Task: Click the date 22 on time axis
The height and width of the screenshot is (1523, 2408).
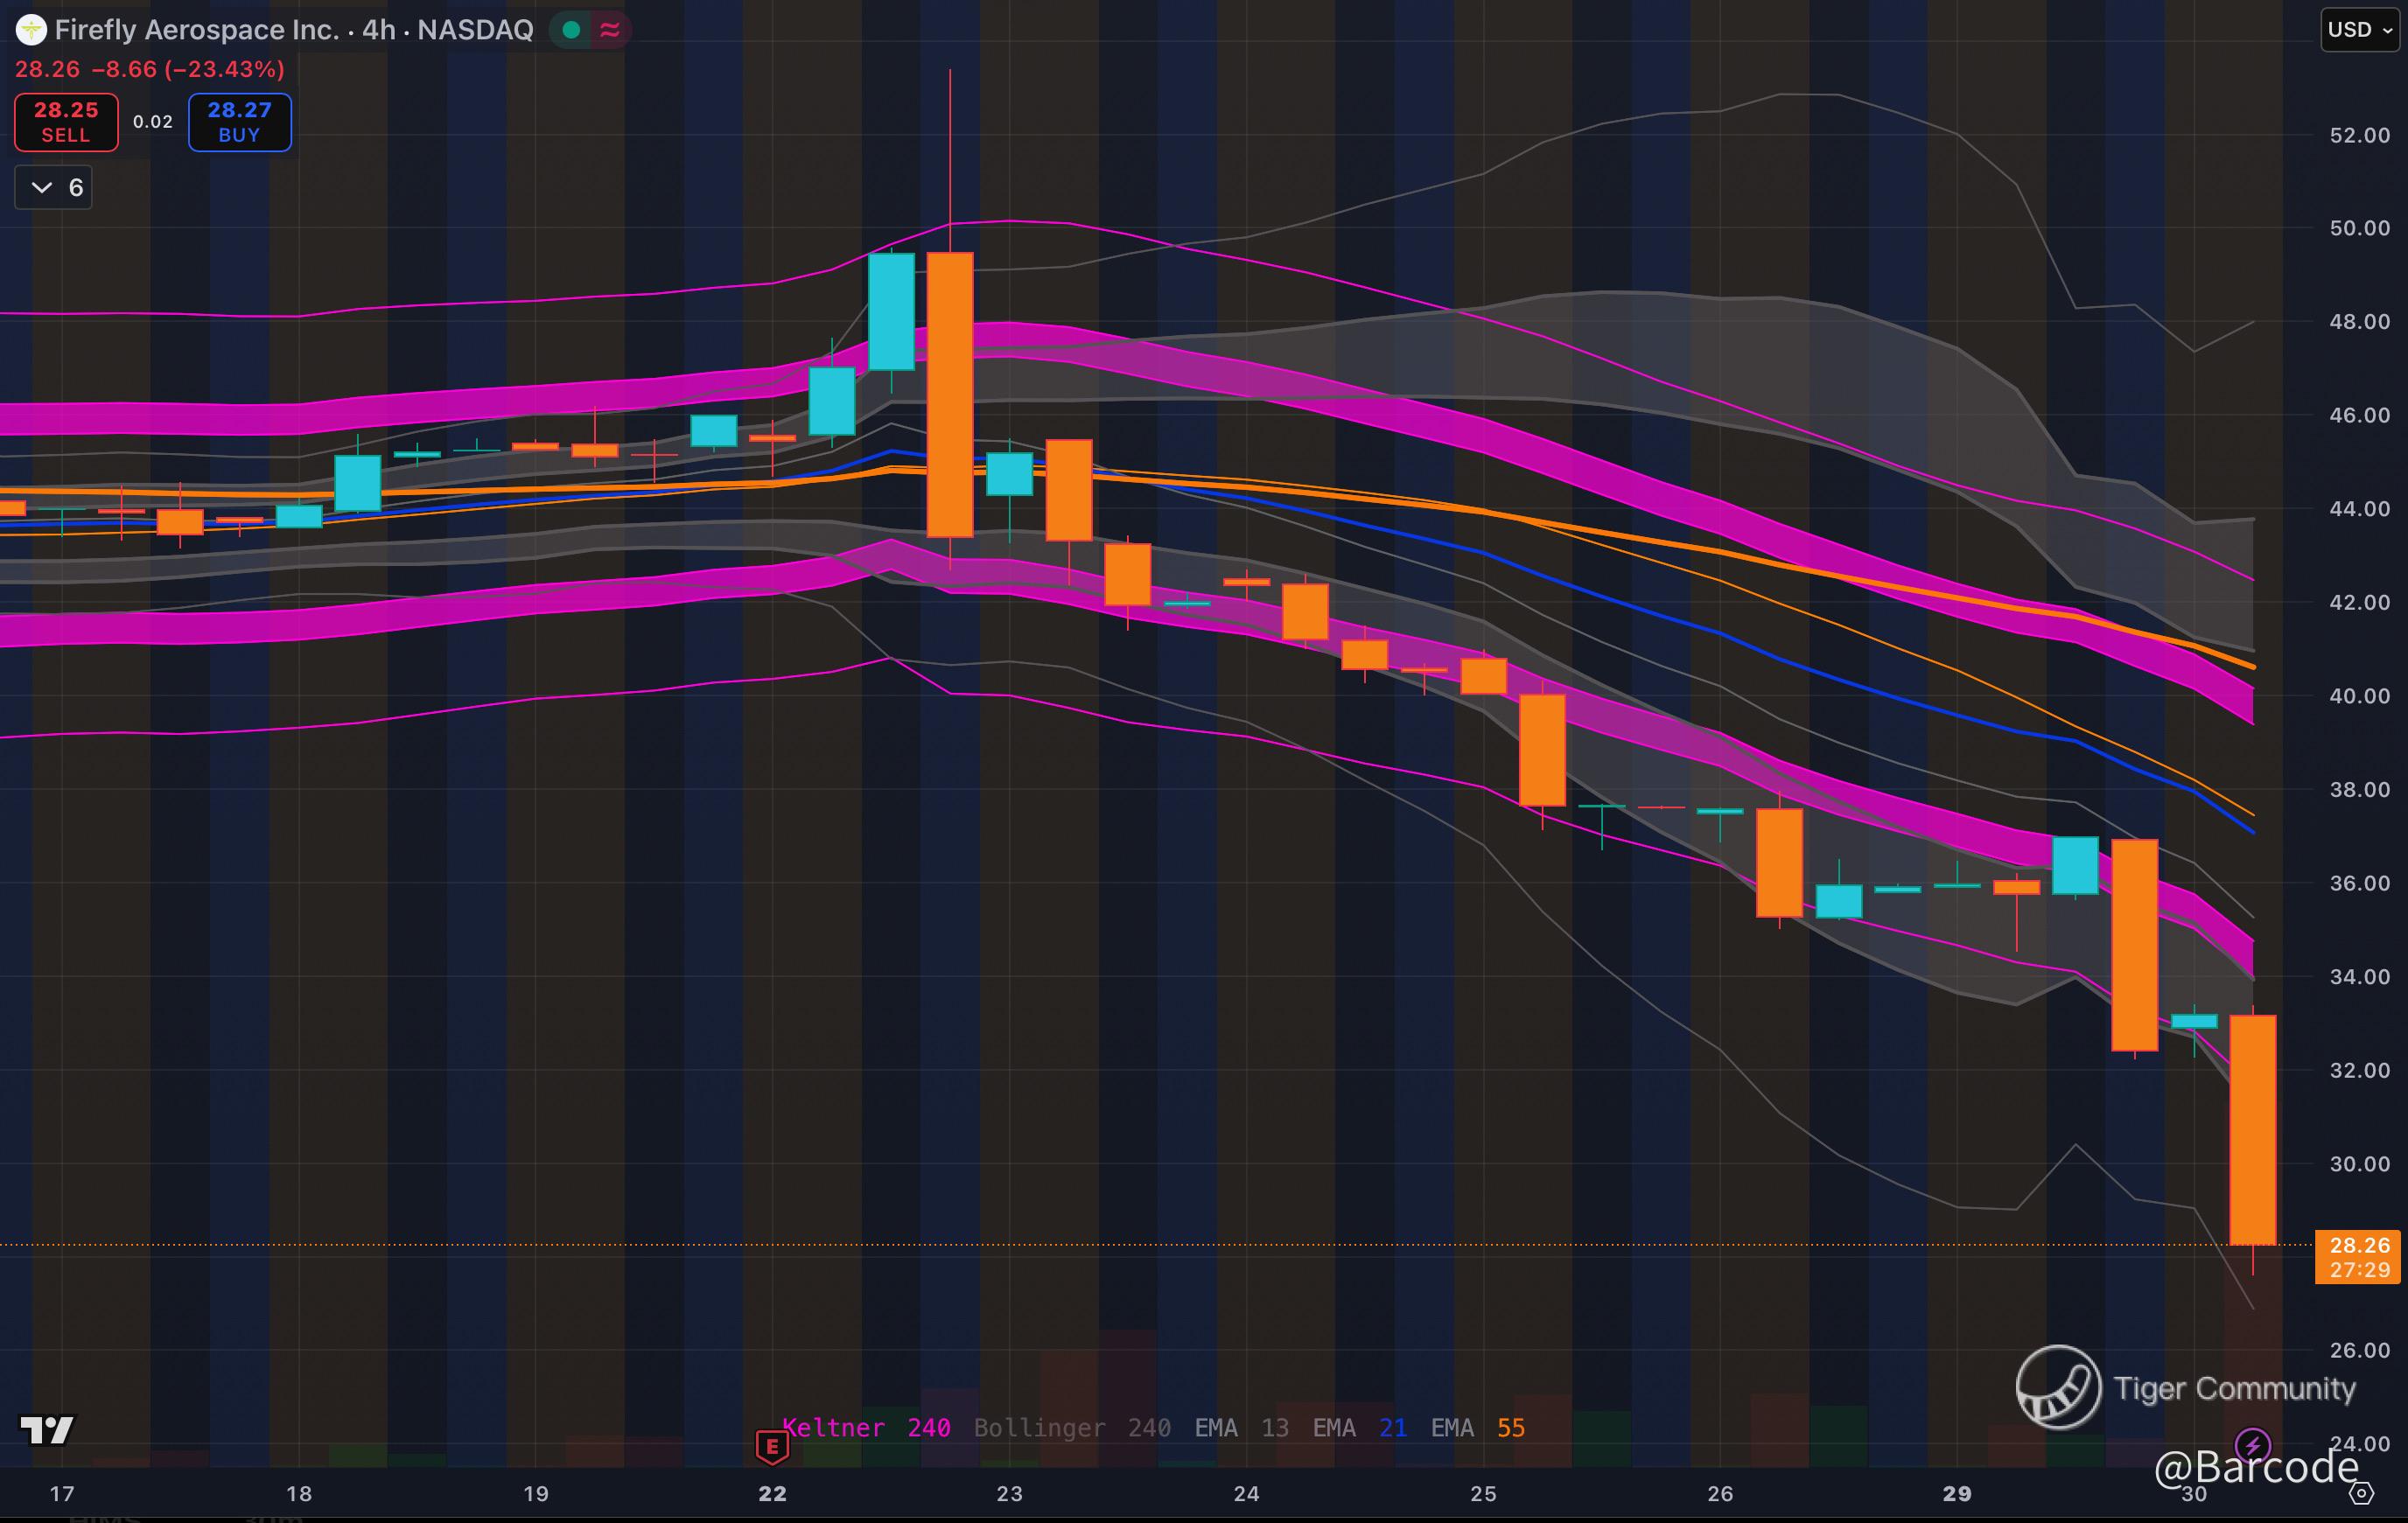Action: coord(772,1494)
